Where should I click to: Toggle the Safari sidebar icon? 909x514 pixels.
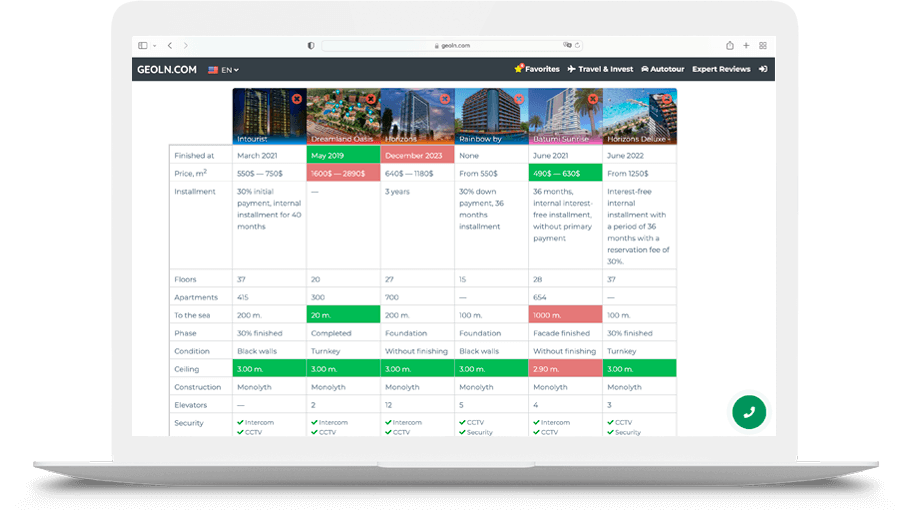143,46
